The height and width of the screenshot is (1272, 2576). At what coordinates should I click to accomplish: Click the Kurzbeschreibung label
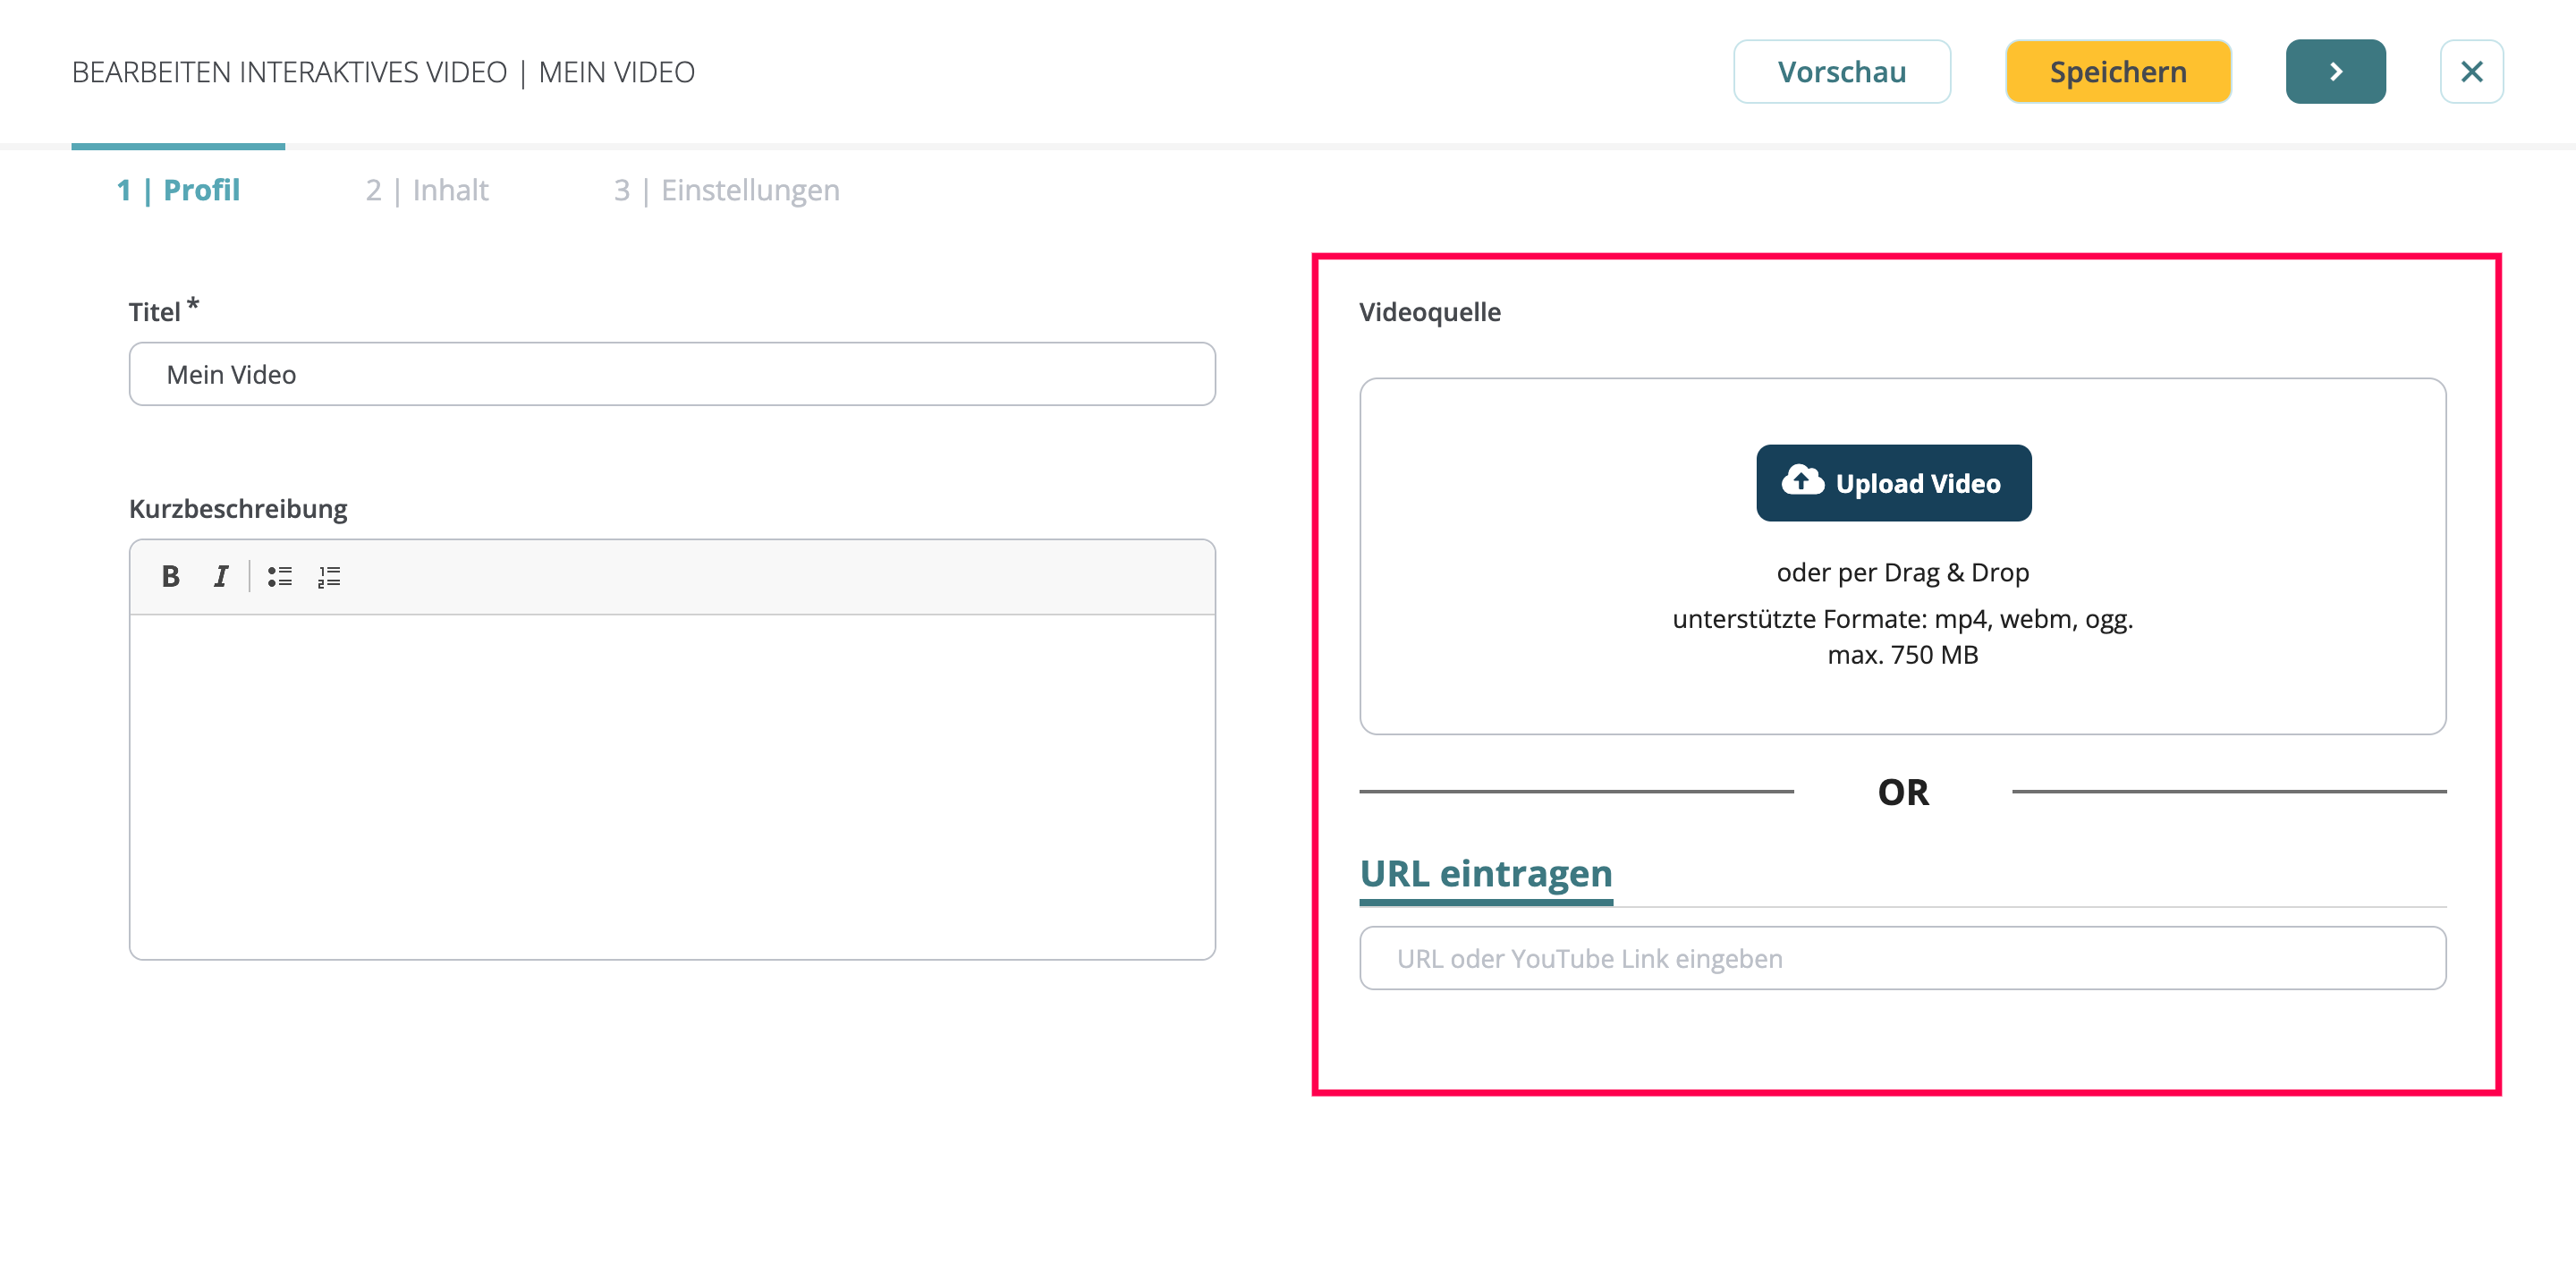pyautogui.click(x=238, y=509)
